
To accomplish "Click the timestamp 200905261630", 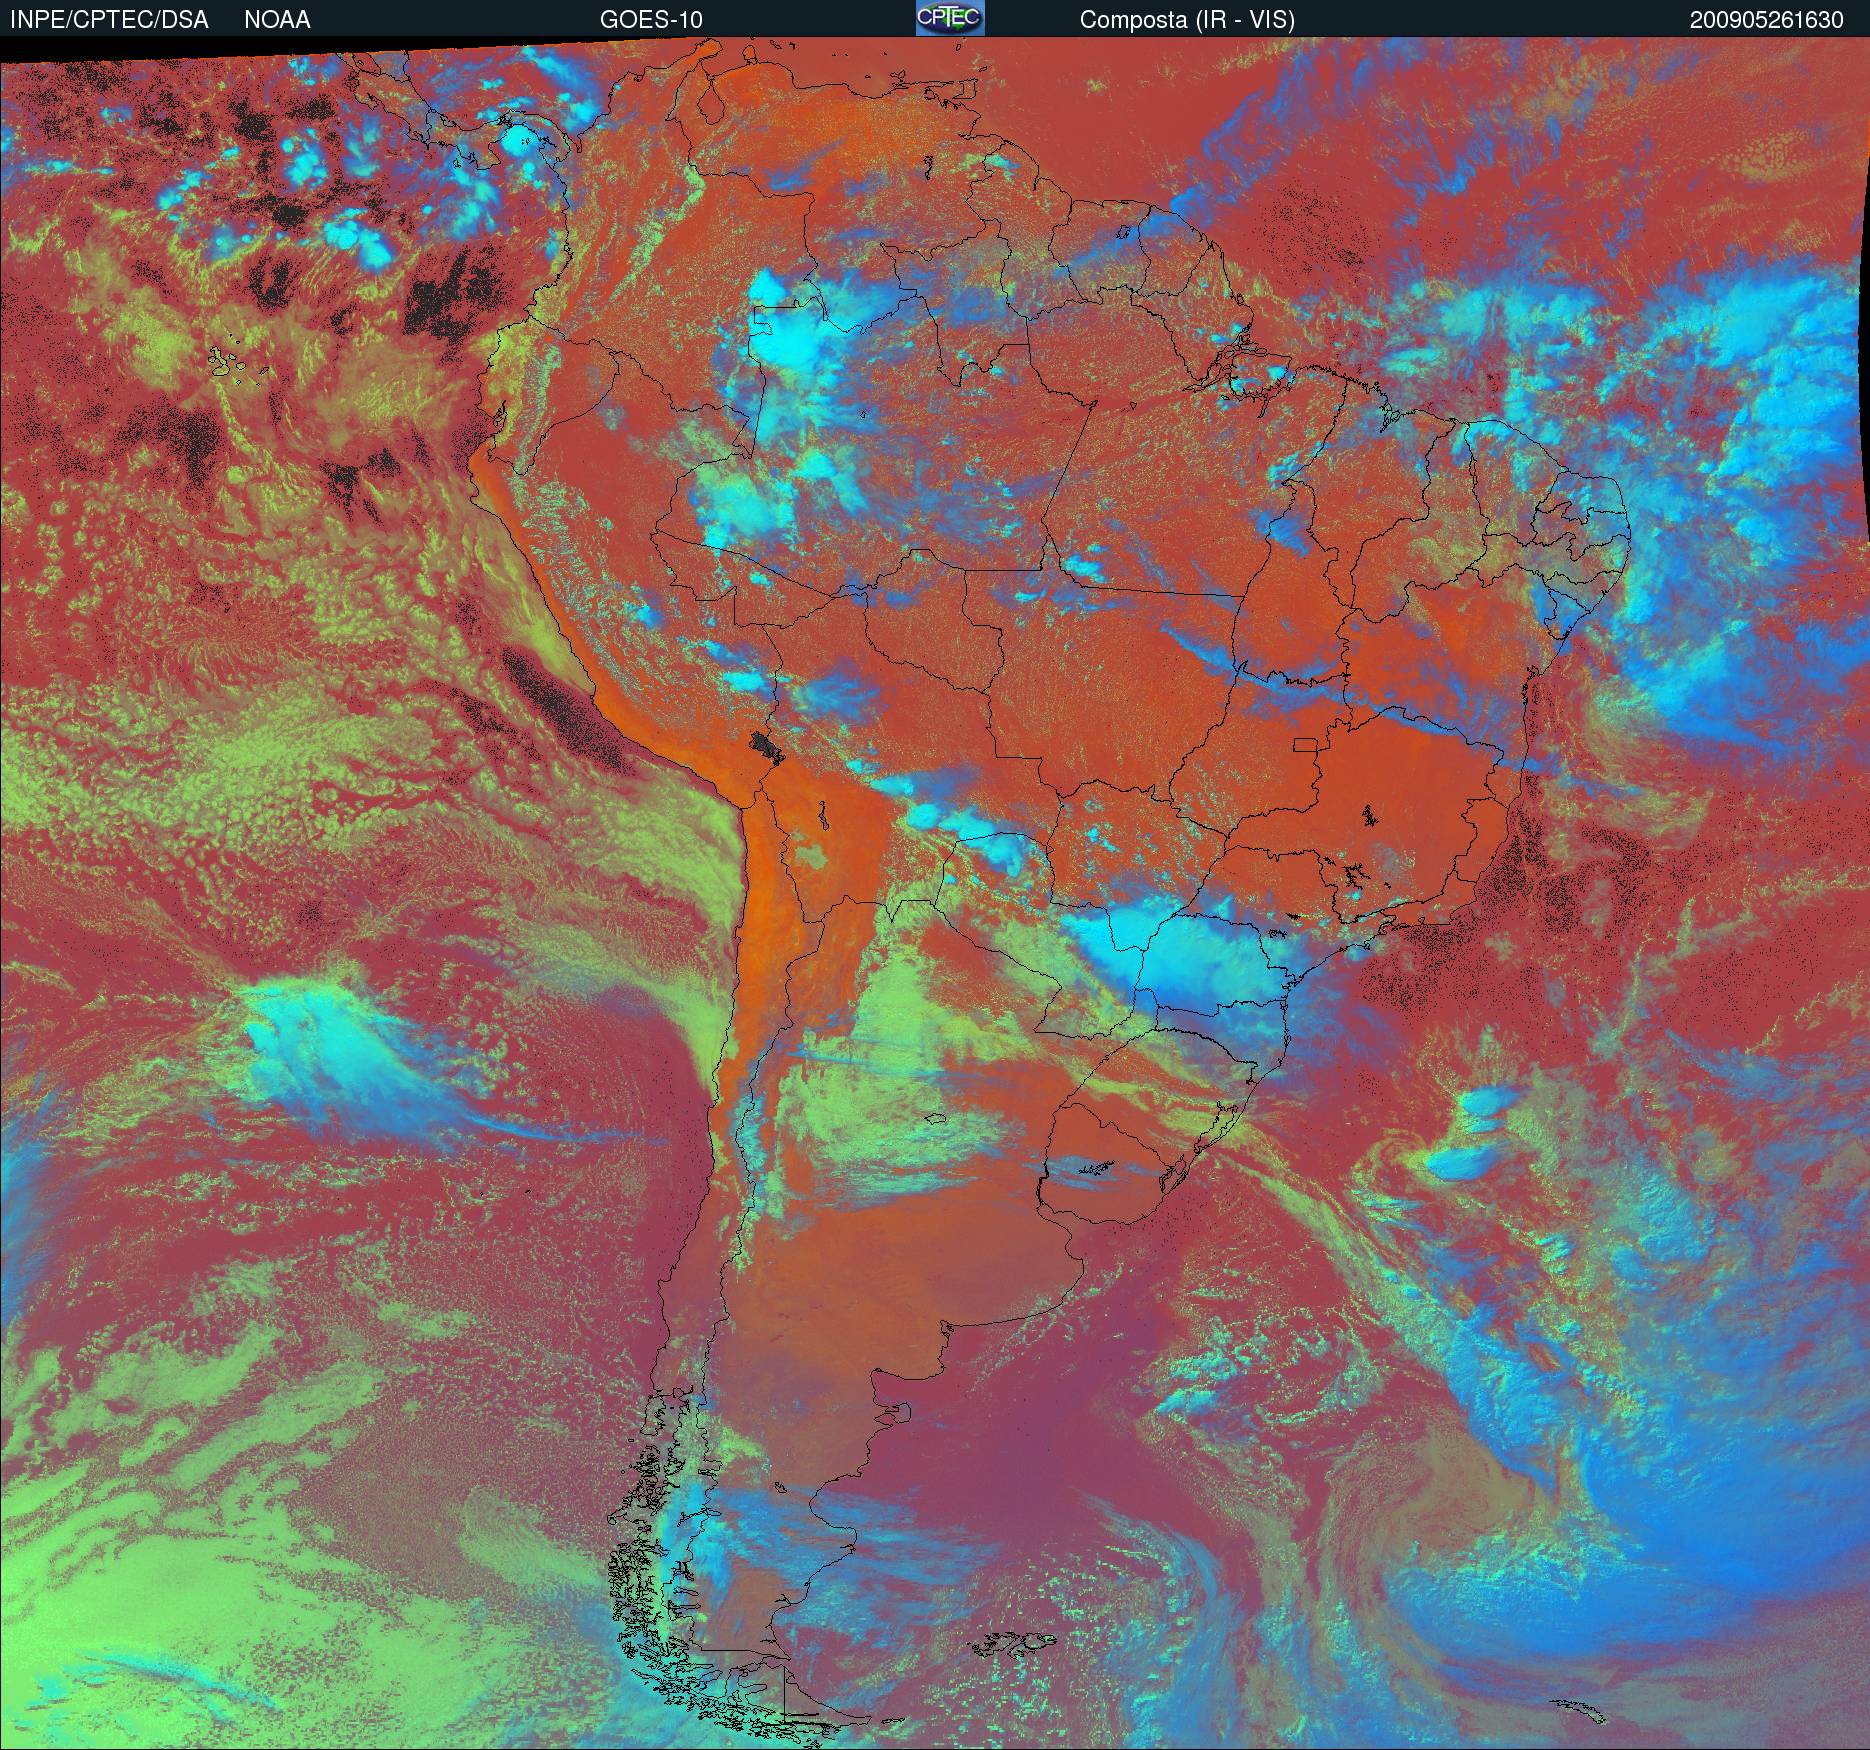I will 1767,20.
